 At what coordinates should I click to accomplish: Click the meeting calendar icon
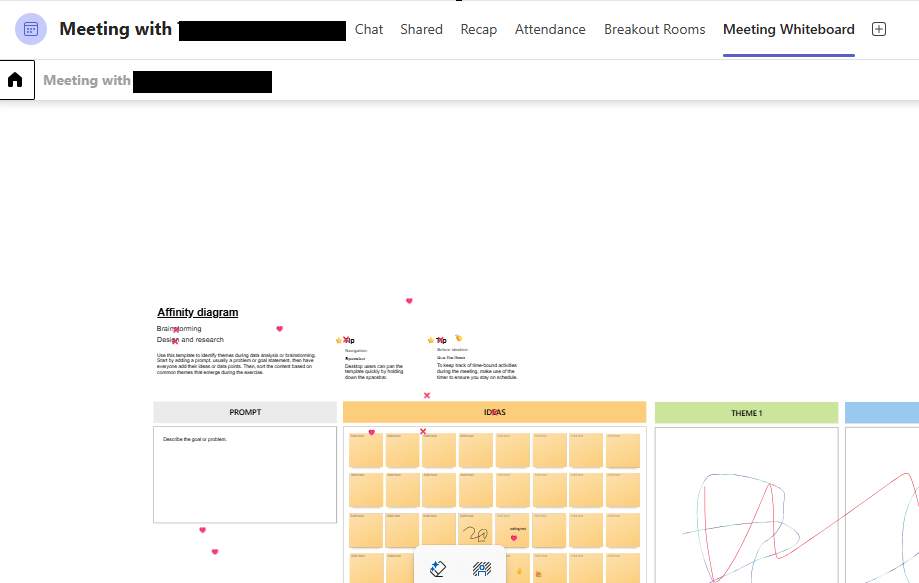pyautogui.click(x=31, y=29)
